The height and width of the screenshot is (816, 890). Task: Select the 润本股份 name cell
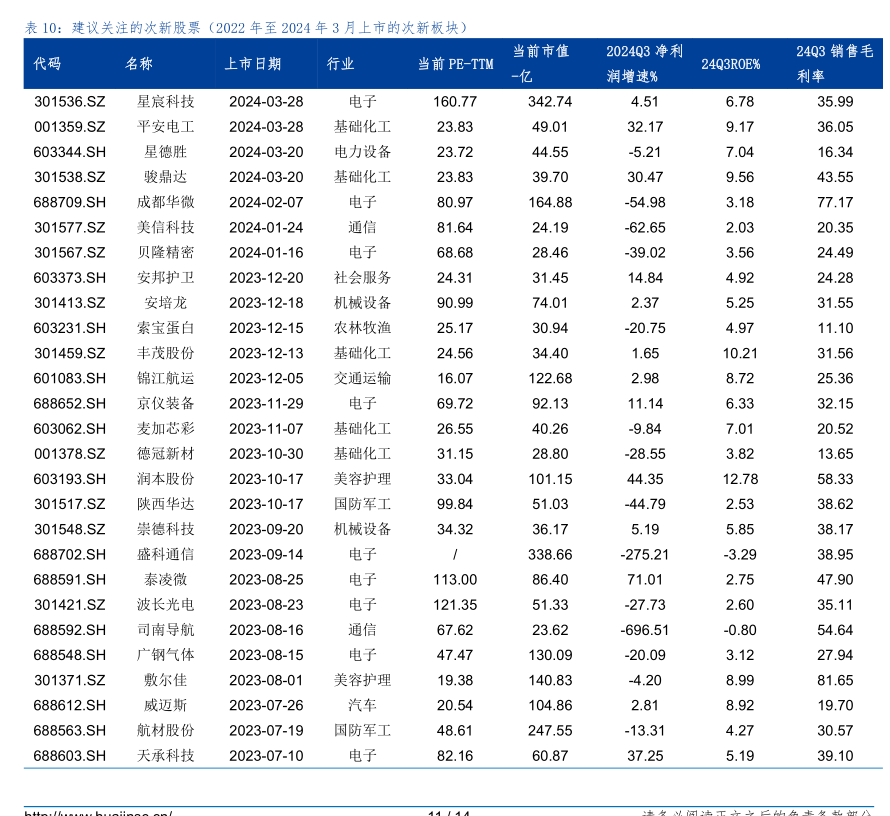166,479
